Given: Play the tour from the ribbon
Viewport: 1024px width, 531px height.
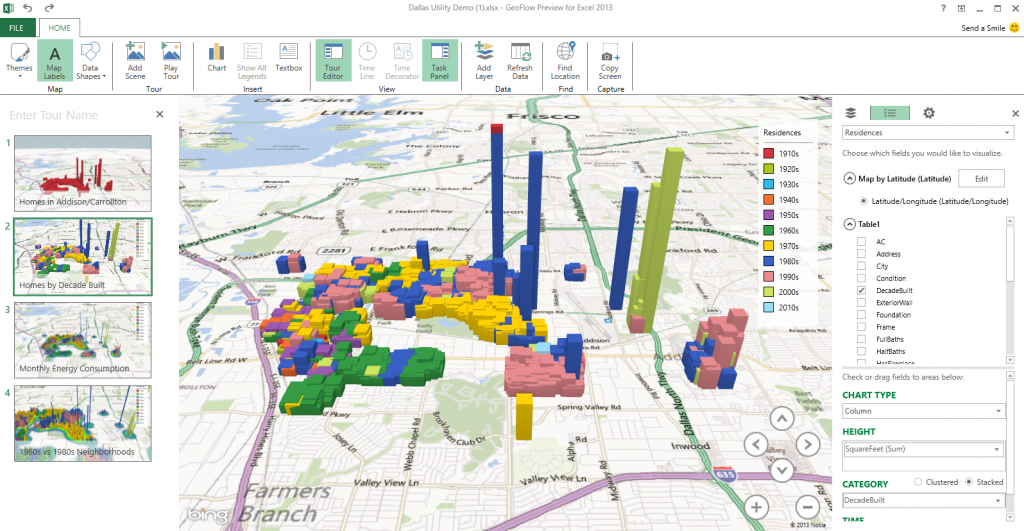Looking at the screenshot, I should (171, 61).
